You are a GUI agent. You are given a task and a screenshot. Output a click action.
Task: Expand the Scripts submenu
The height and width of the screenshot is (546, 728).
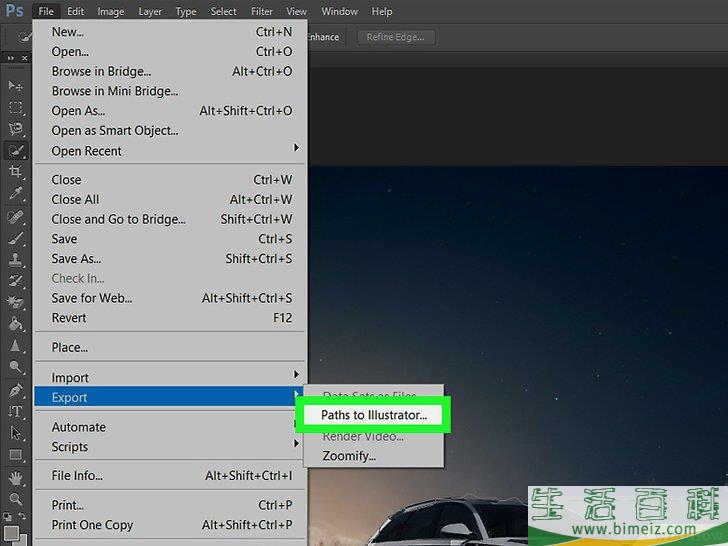170,446
